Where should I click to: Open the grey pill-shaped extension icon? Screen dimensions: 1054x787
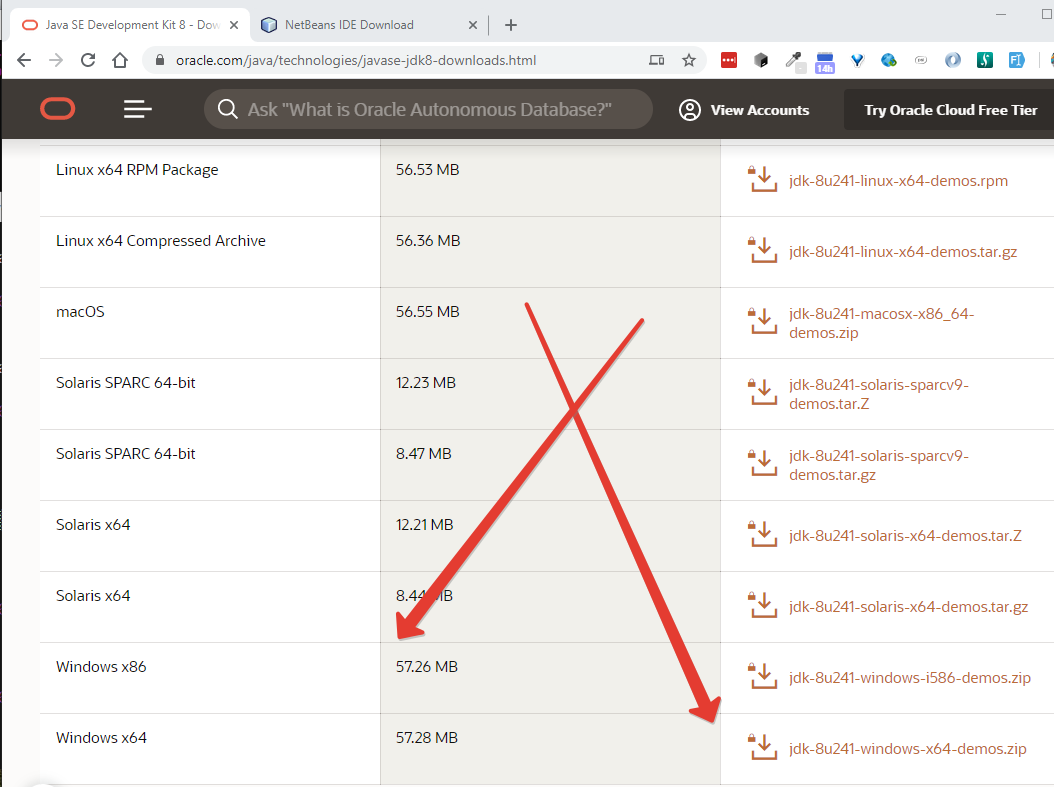(x=921, y=60)
